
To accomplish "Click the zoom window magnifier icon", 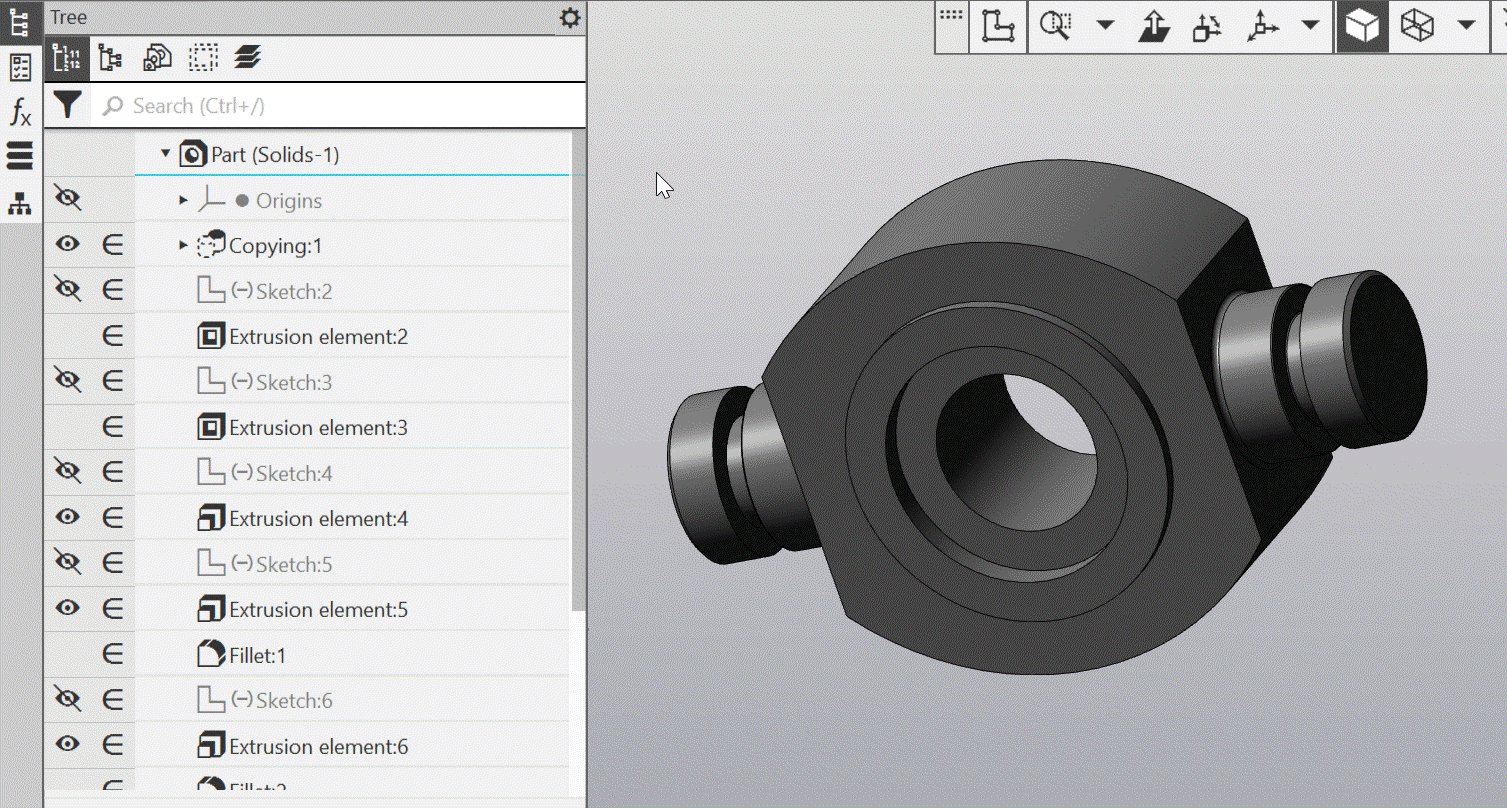I will [1055, 27].
